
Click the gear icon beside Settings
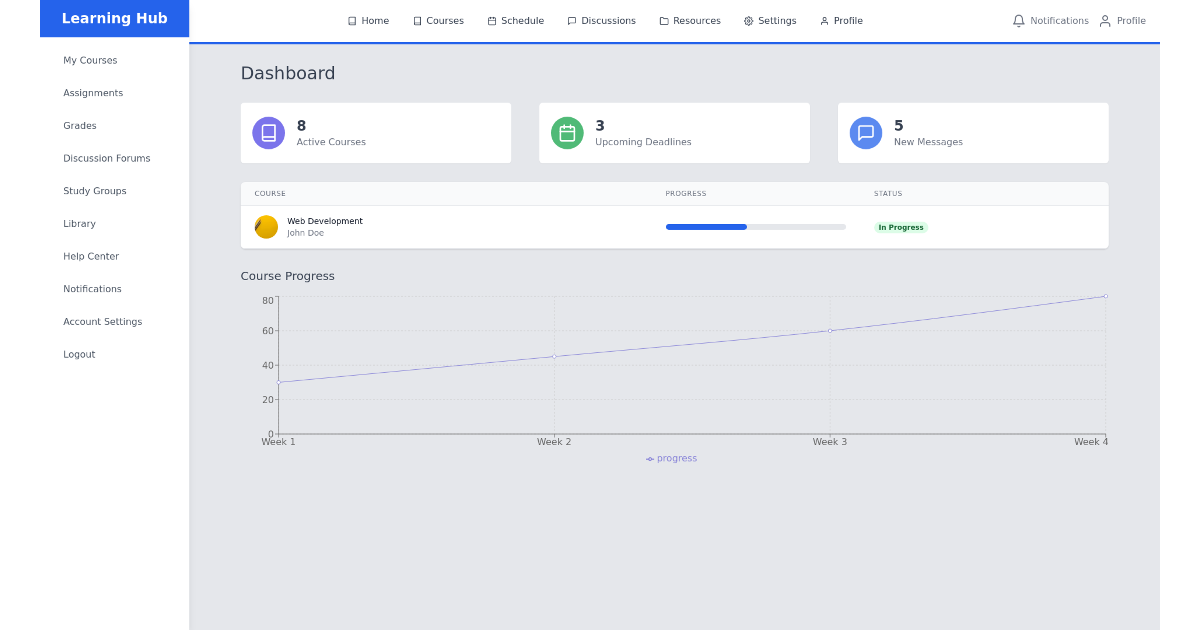click(x=748, y=21)
